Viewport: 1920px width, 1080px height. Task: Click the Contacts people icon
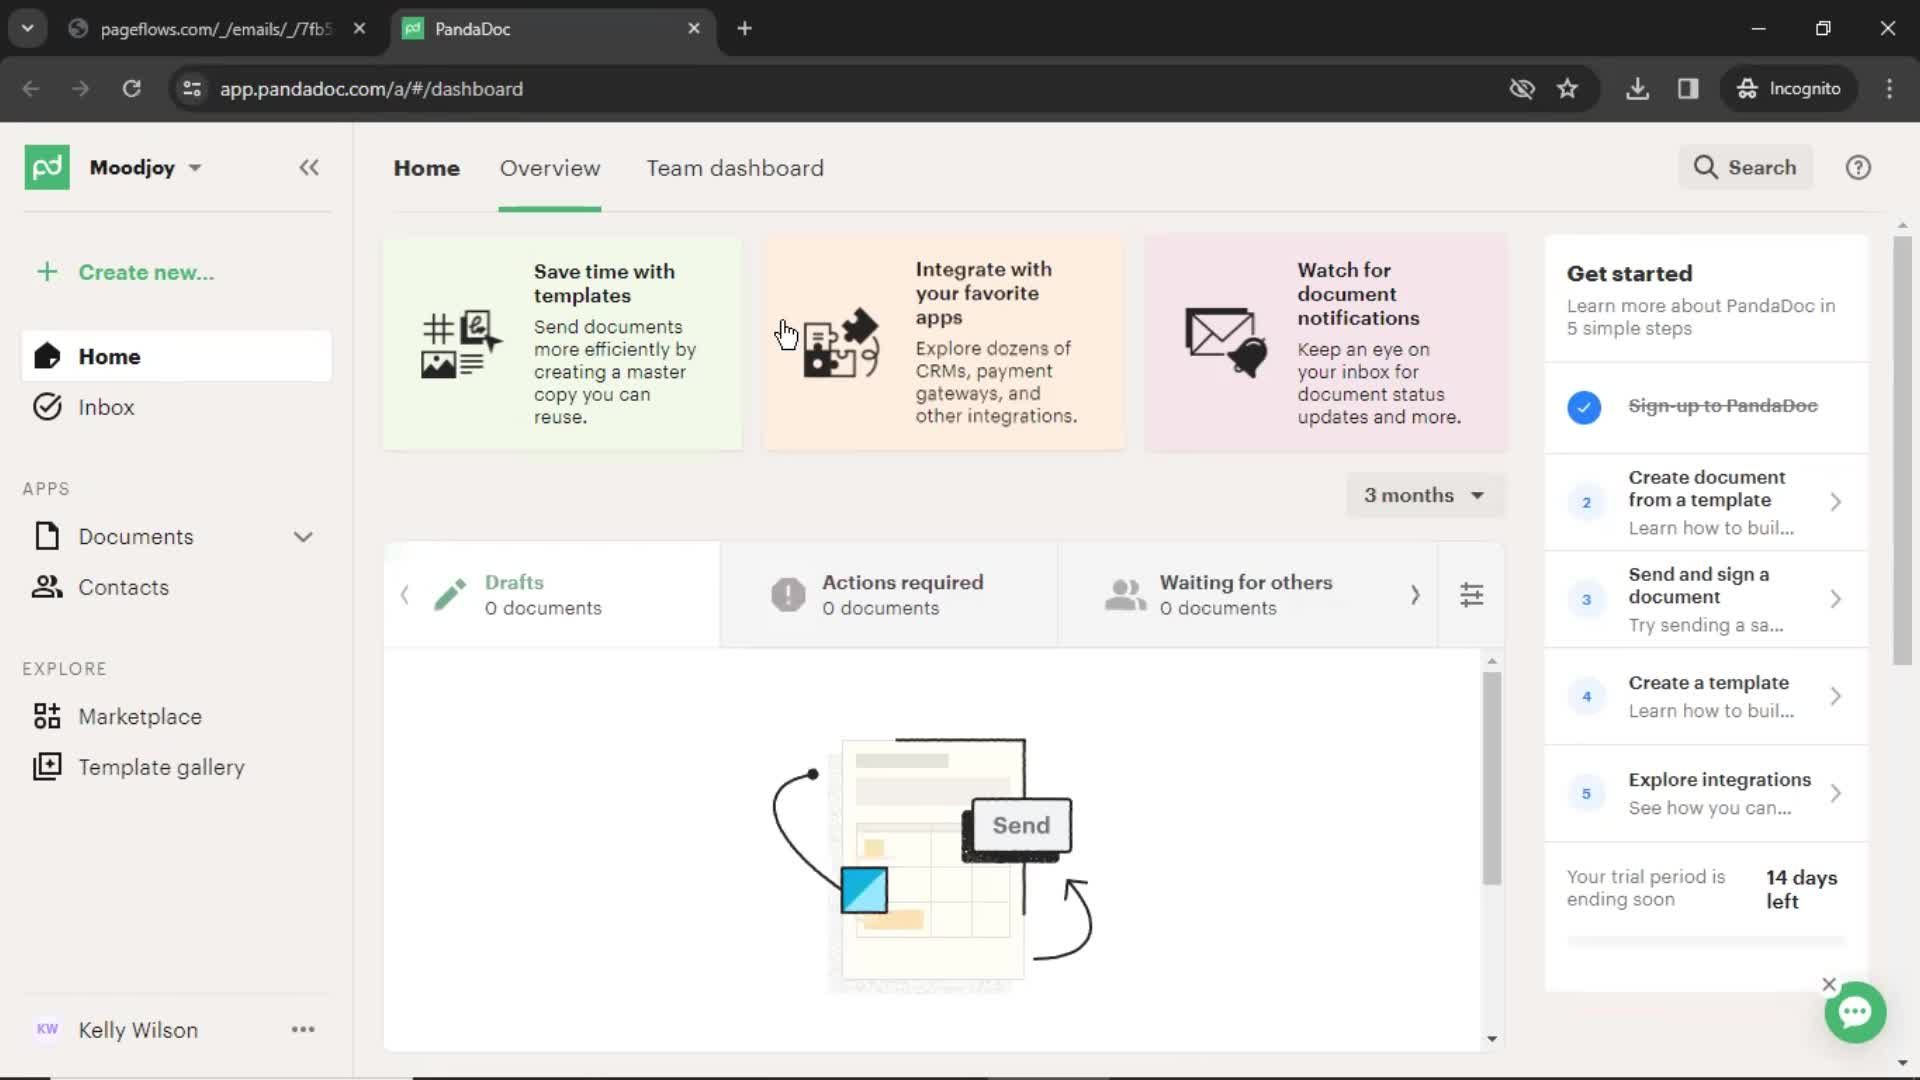point(47,587)
